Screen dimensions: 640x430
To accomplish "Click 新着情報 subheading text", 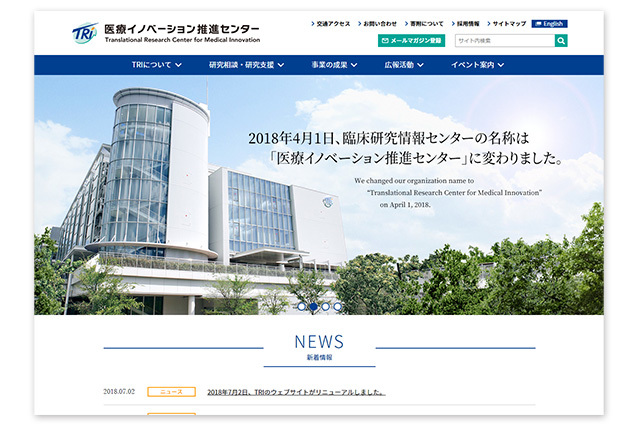I will [x=319, y=357].
